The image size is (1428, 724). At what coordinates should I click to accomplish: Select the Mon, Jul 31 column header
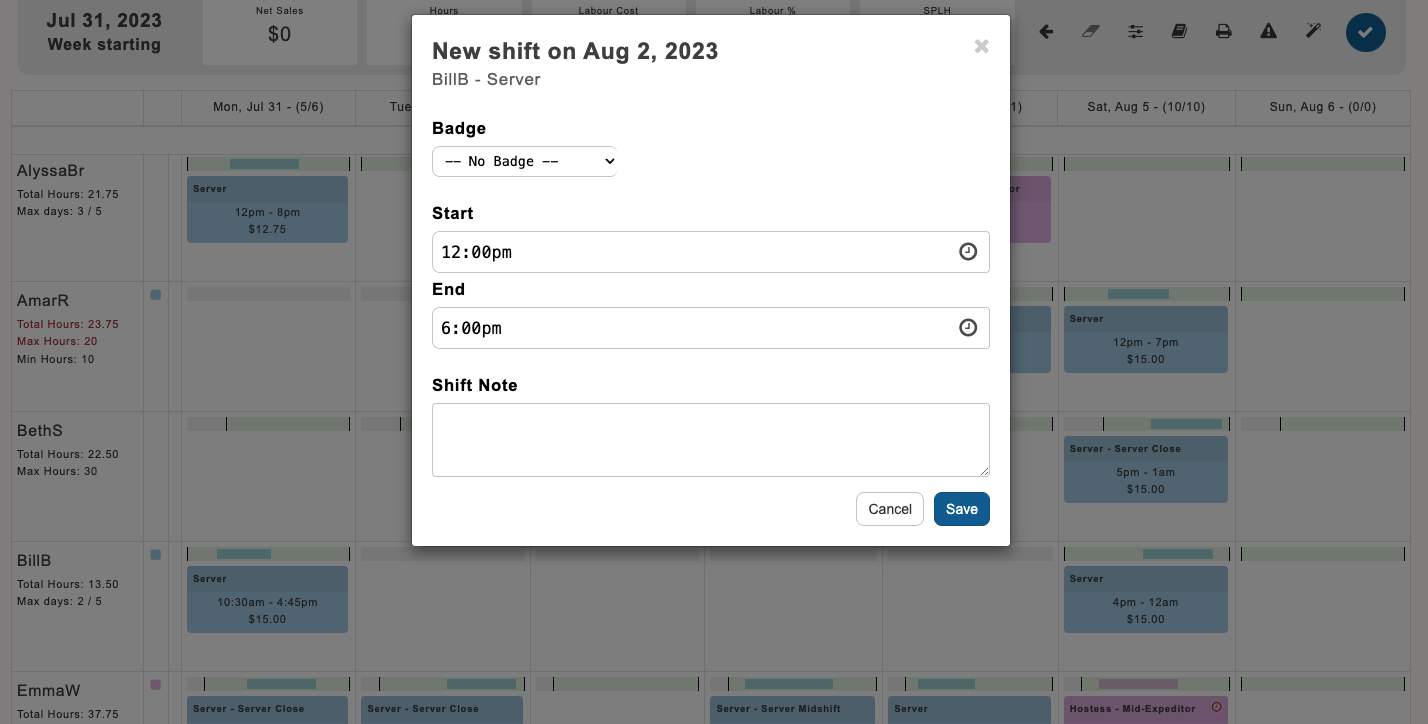pyautogui.click(x=267, y=107)
